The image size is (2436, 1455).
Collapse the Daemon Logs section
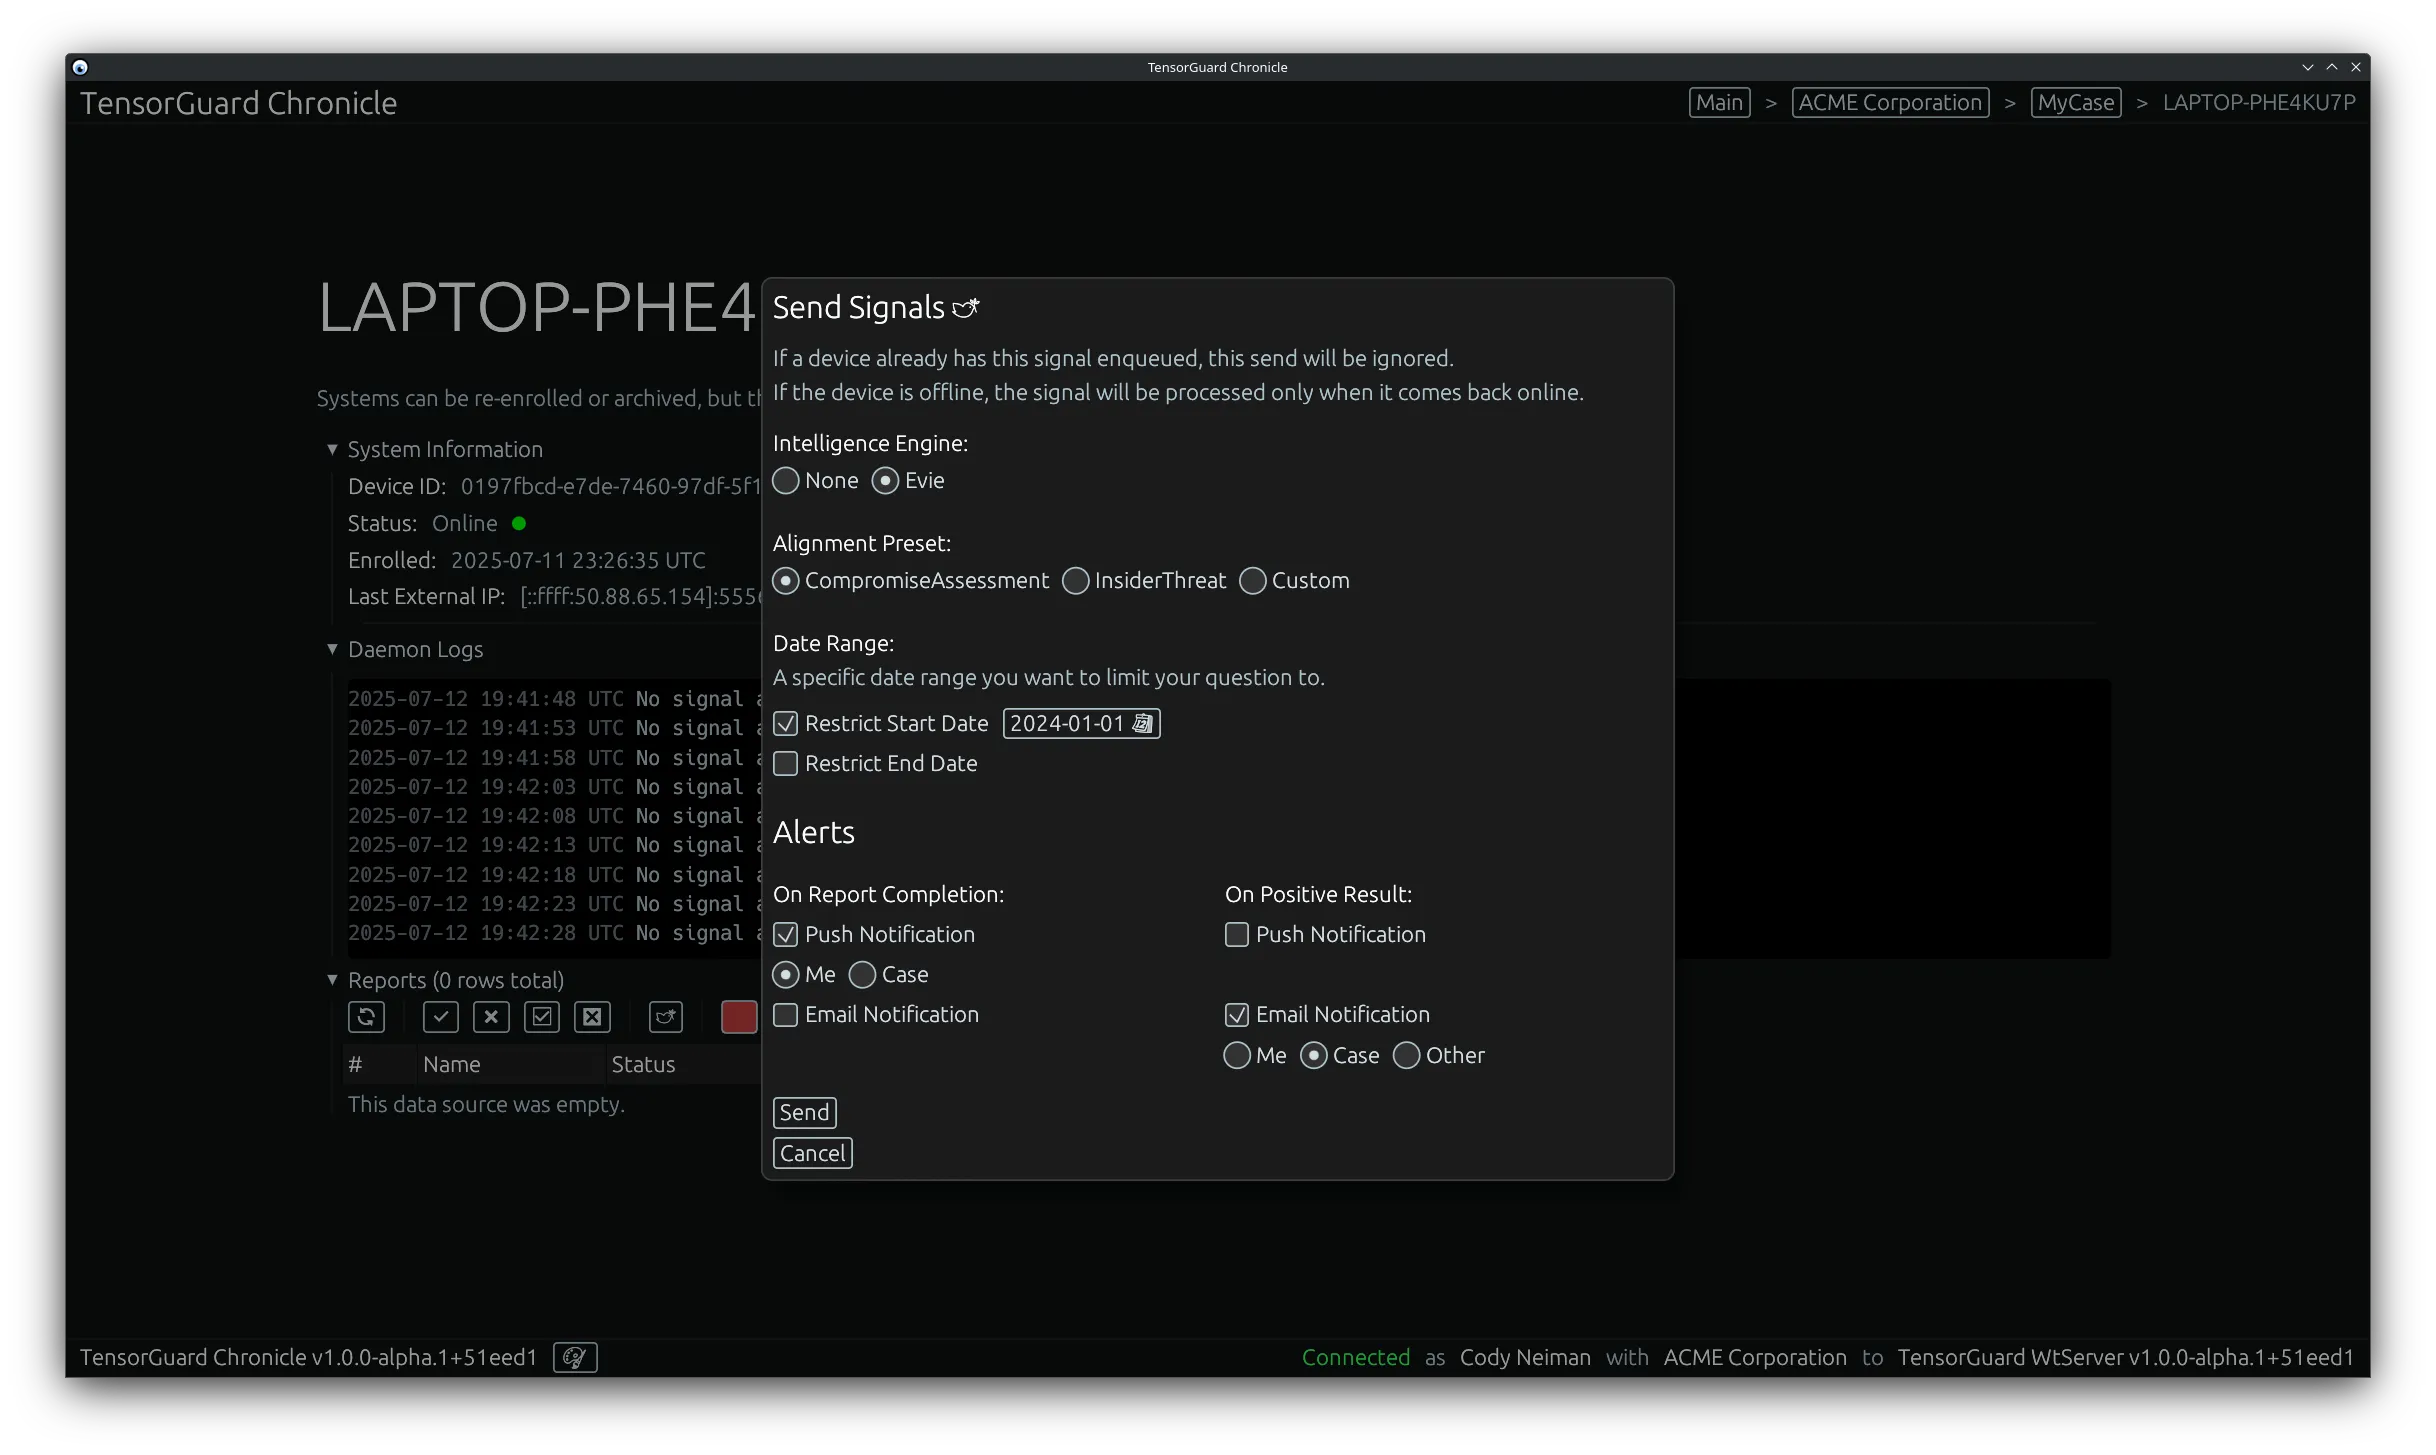tap(332, 649)
